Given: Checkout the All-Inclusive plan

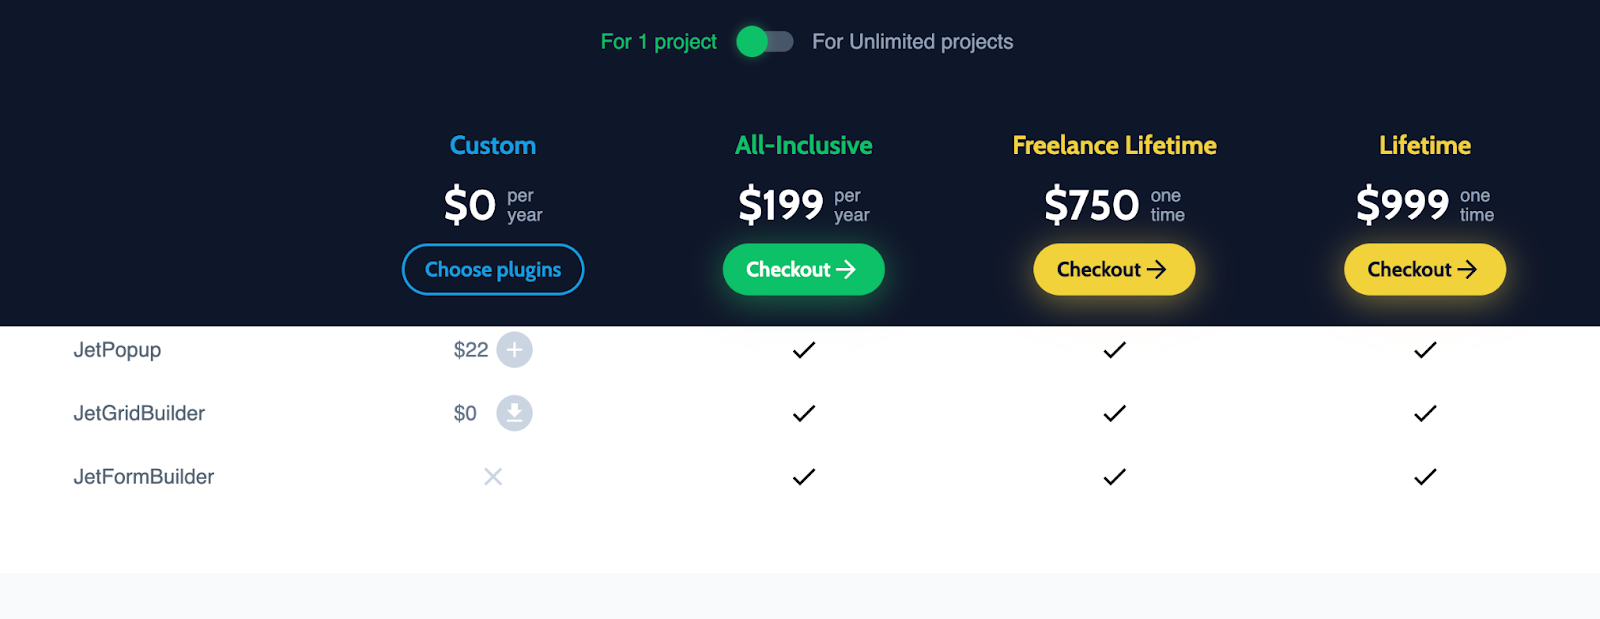Looking at the screenshot, I should pyautogui.click(x=804, y=270).
